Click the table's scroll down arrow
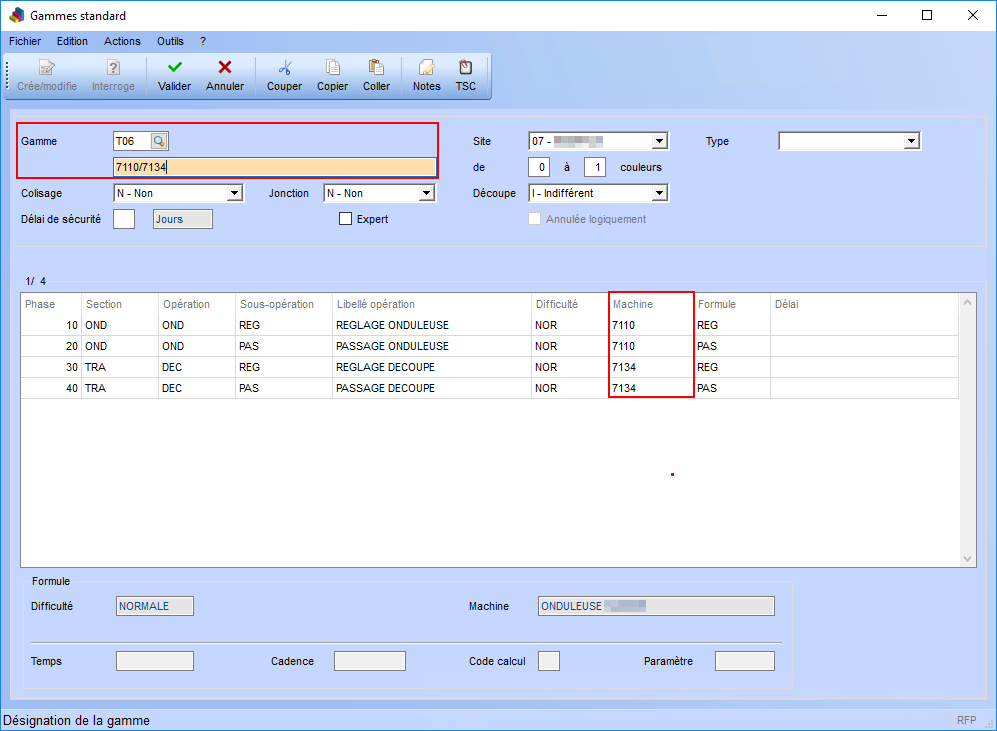 click(x=967, y=559)
